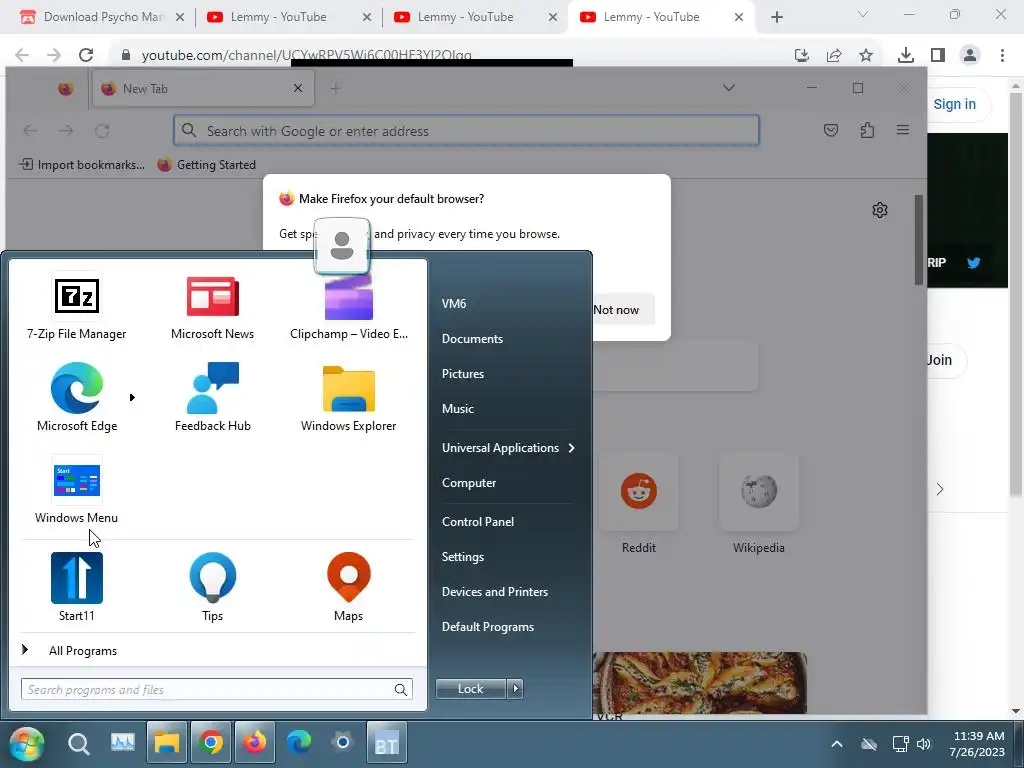Open the Tips app
Screen dimensions: 1024x768
coord(212,586)
